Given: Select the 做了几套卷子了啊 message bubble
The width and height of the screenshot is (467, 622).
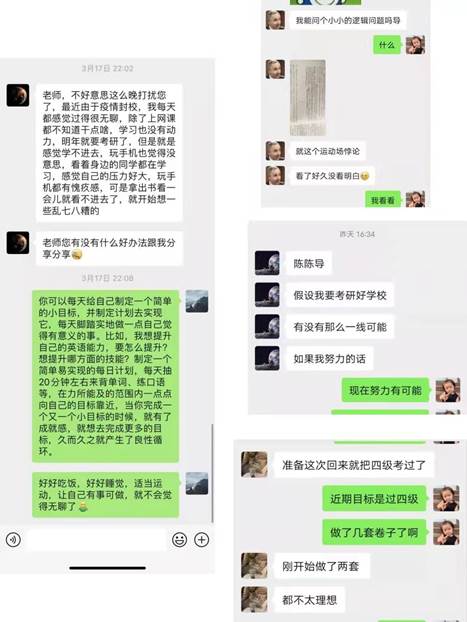Looking at the screenshot, I should [x=374, y=532].
